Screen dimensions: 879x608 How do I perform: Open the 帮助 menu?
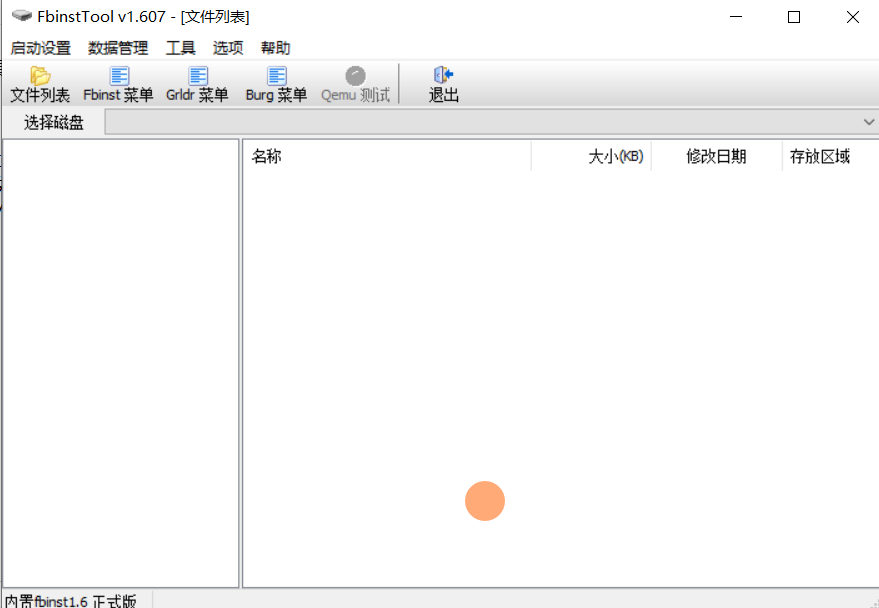275,47
